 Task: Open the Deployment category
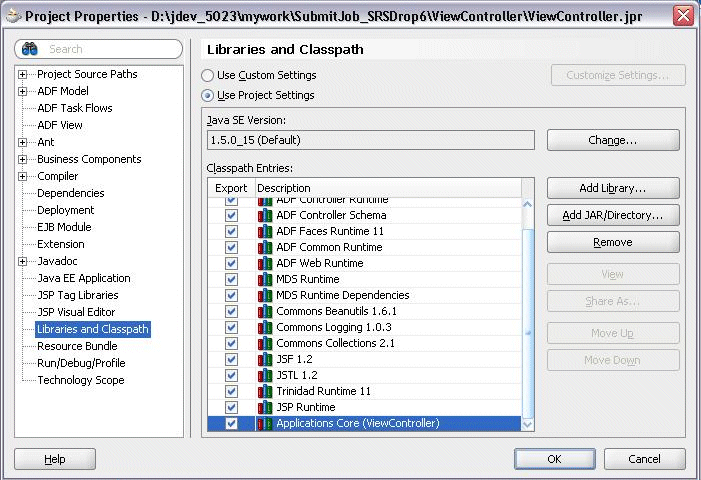[x=66, y=210]
